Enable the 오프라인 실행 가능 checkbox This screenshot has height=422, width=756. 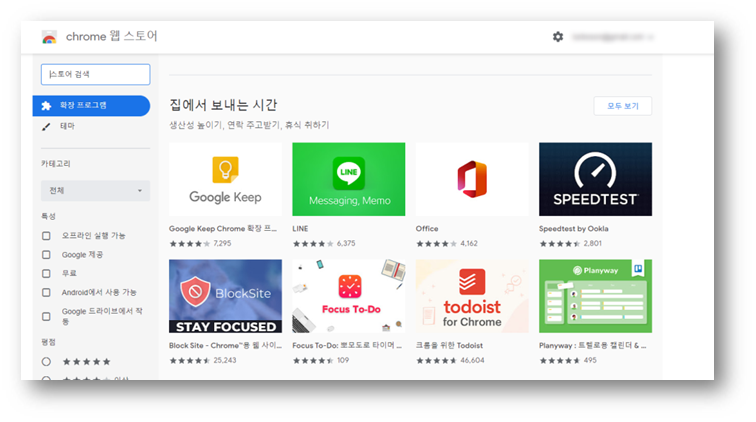pos(46,236)
